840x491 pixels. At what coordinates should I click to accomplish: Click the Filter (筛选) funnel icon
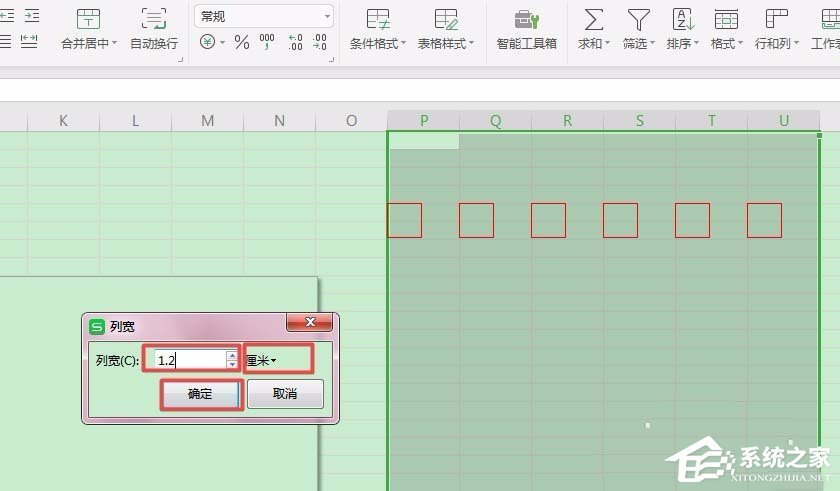(638, 20)
